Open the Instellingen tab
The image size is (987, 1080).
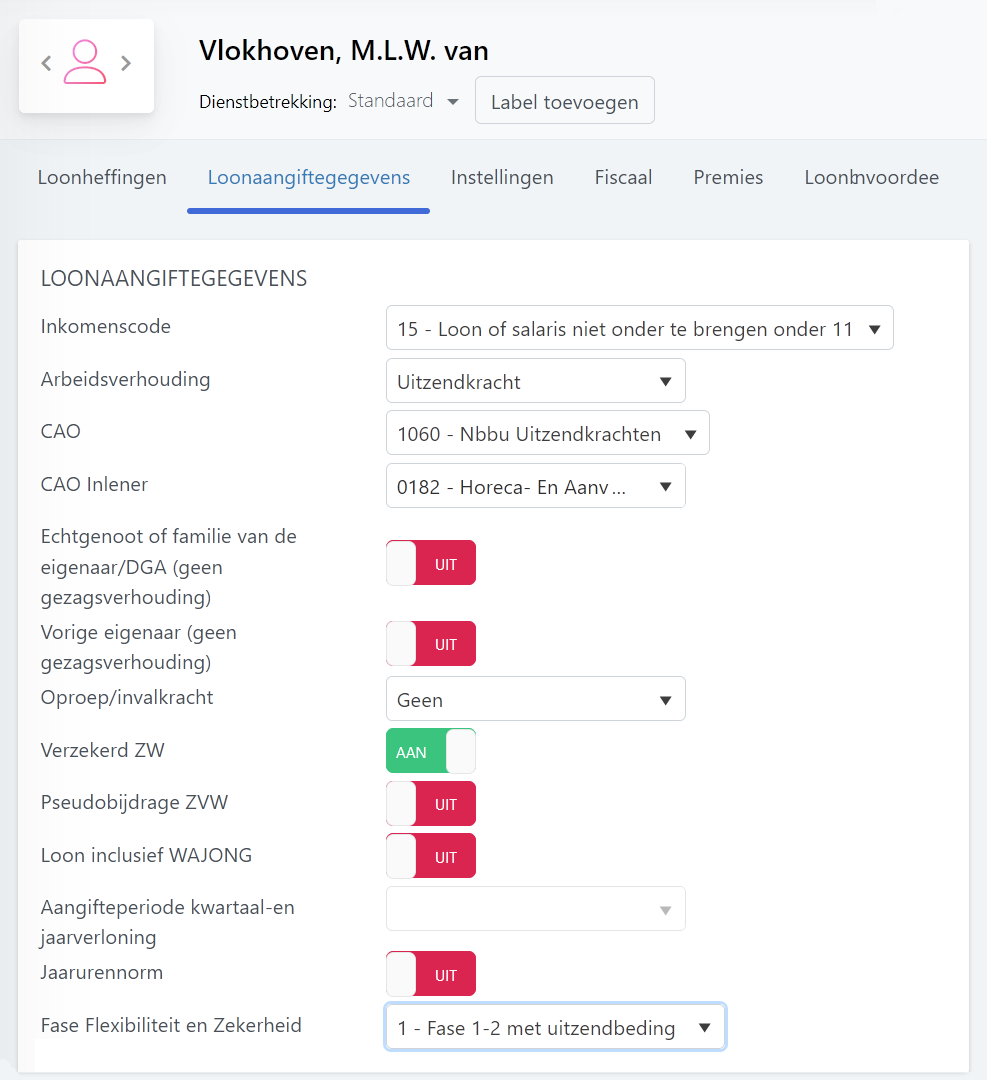(x=502, y=178)
